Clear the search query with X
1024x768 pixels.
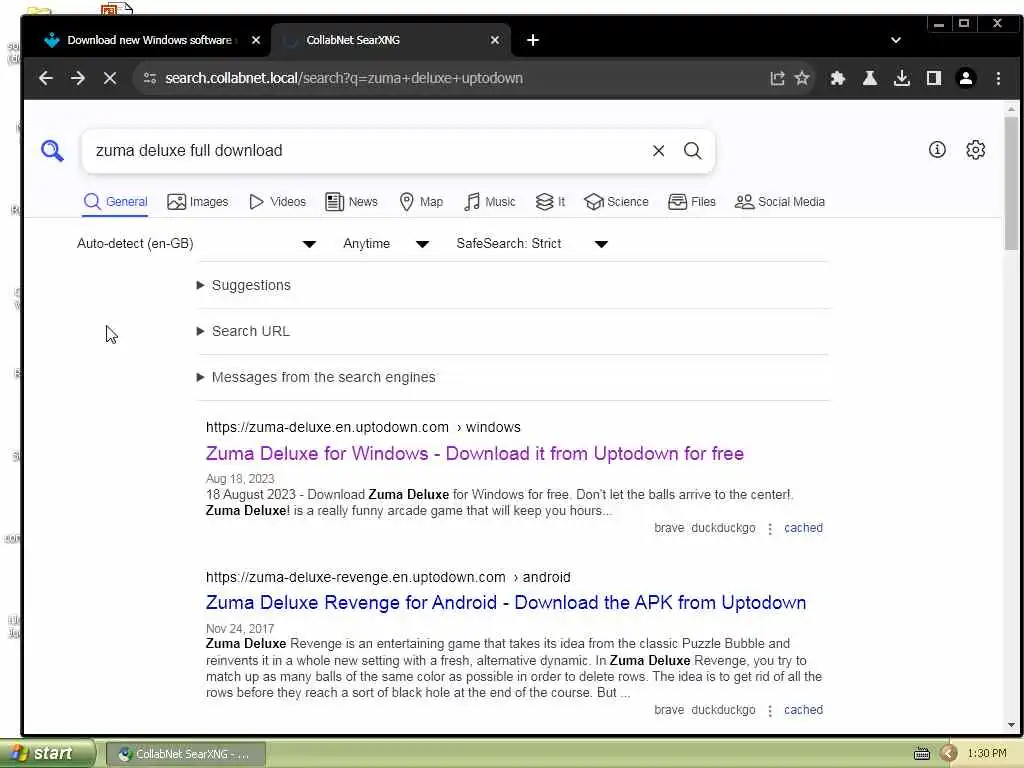coord(658,151)
